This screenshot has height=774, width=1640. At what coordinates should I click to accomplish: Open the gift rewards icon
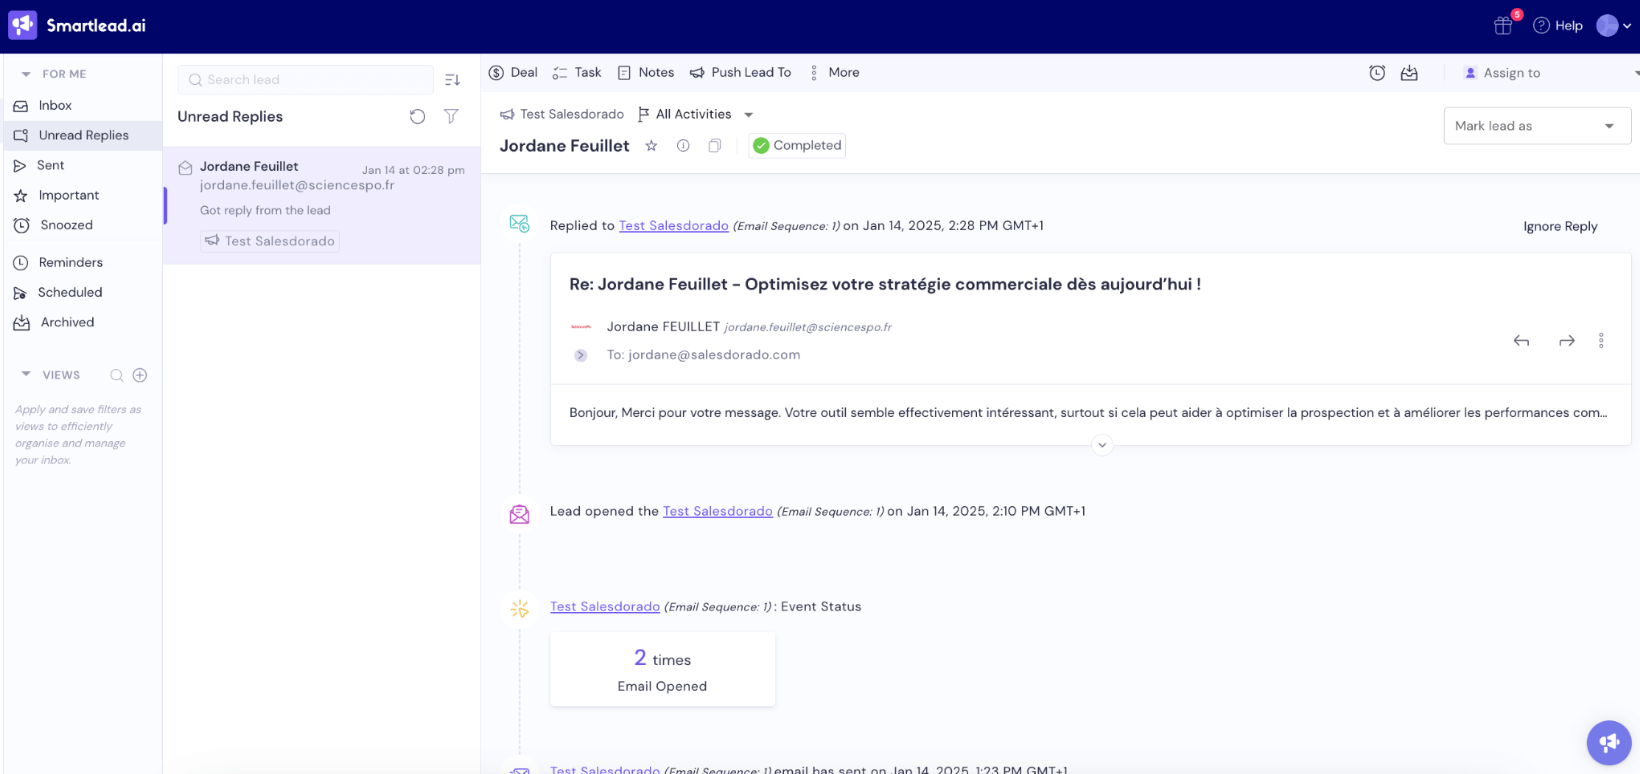1503,25
